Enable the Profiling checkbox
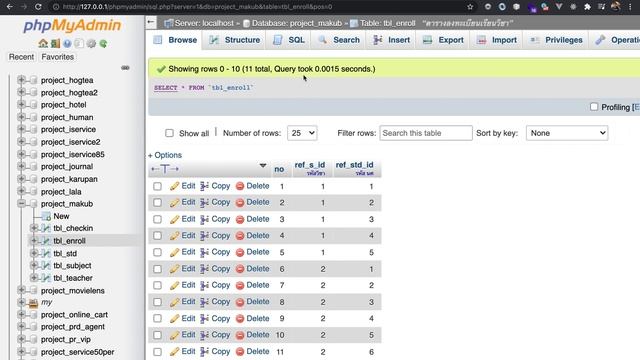Image resolution: width=640 pixels, height=360 pixels. tap(594, 107)
